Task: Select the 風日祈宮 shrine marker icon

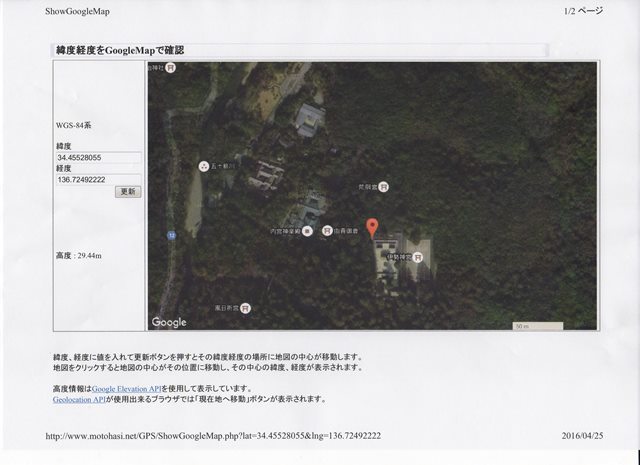Action: [x=245, y=308]
